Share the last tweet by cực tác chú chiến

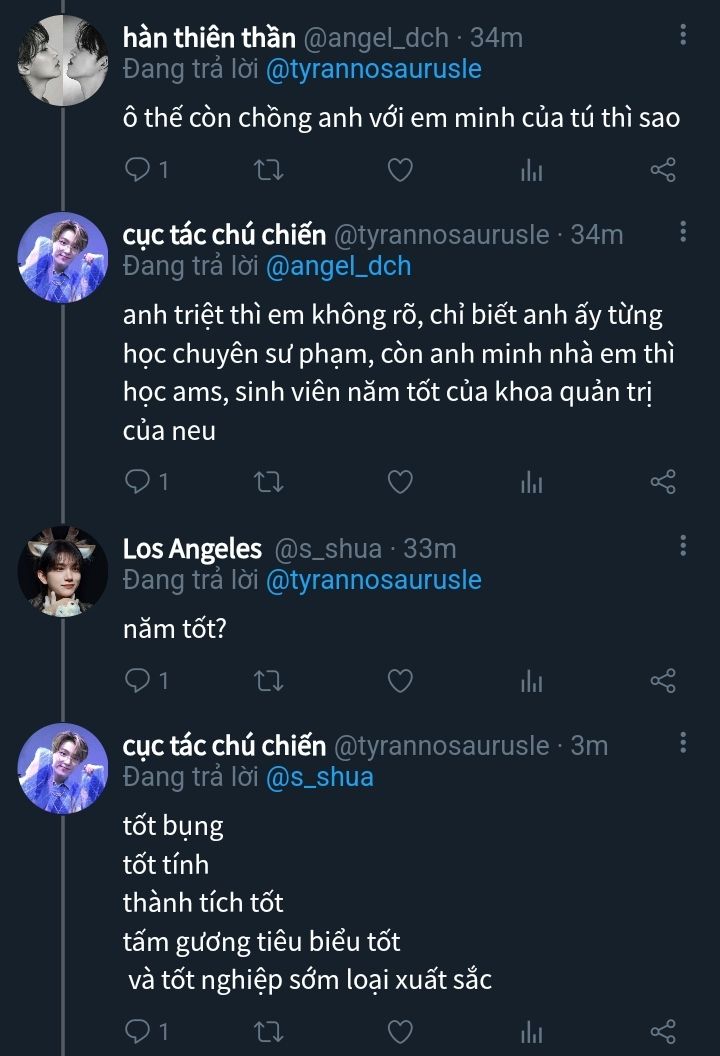coord(663,1030)
